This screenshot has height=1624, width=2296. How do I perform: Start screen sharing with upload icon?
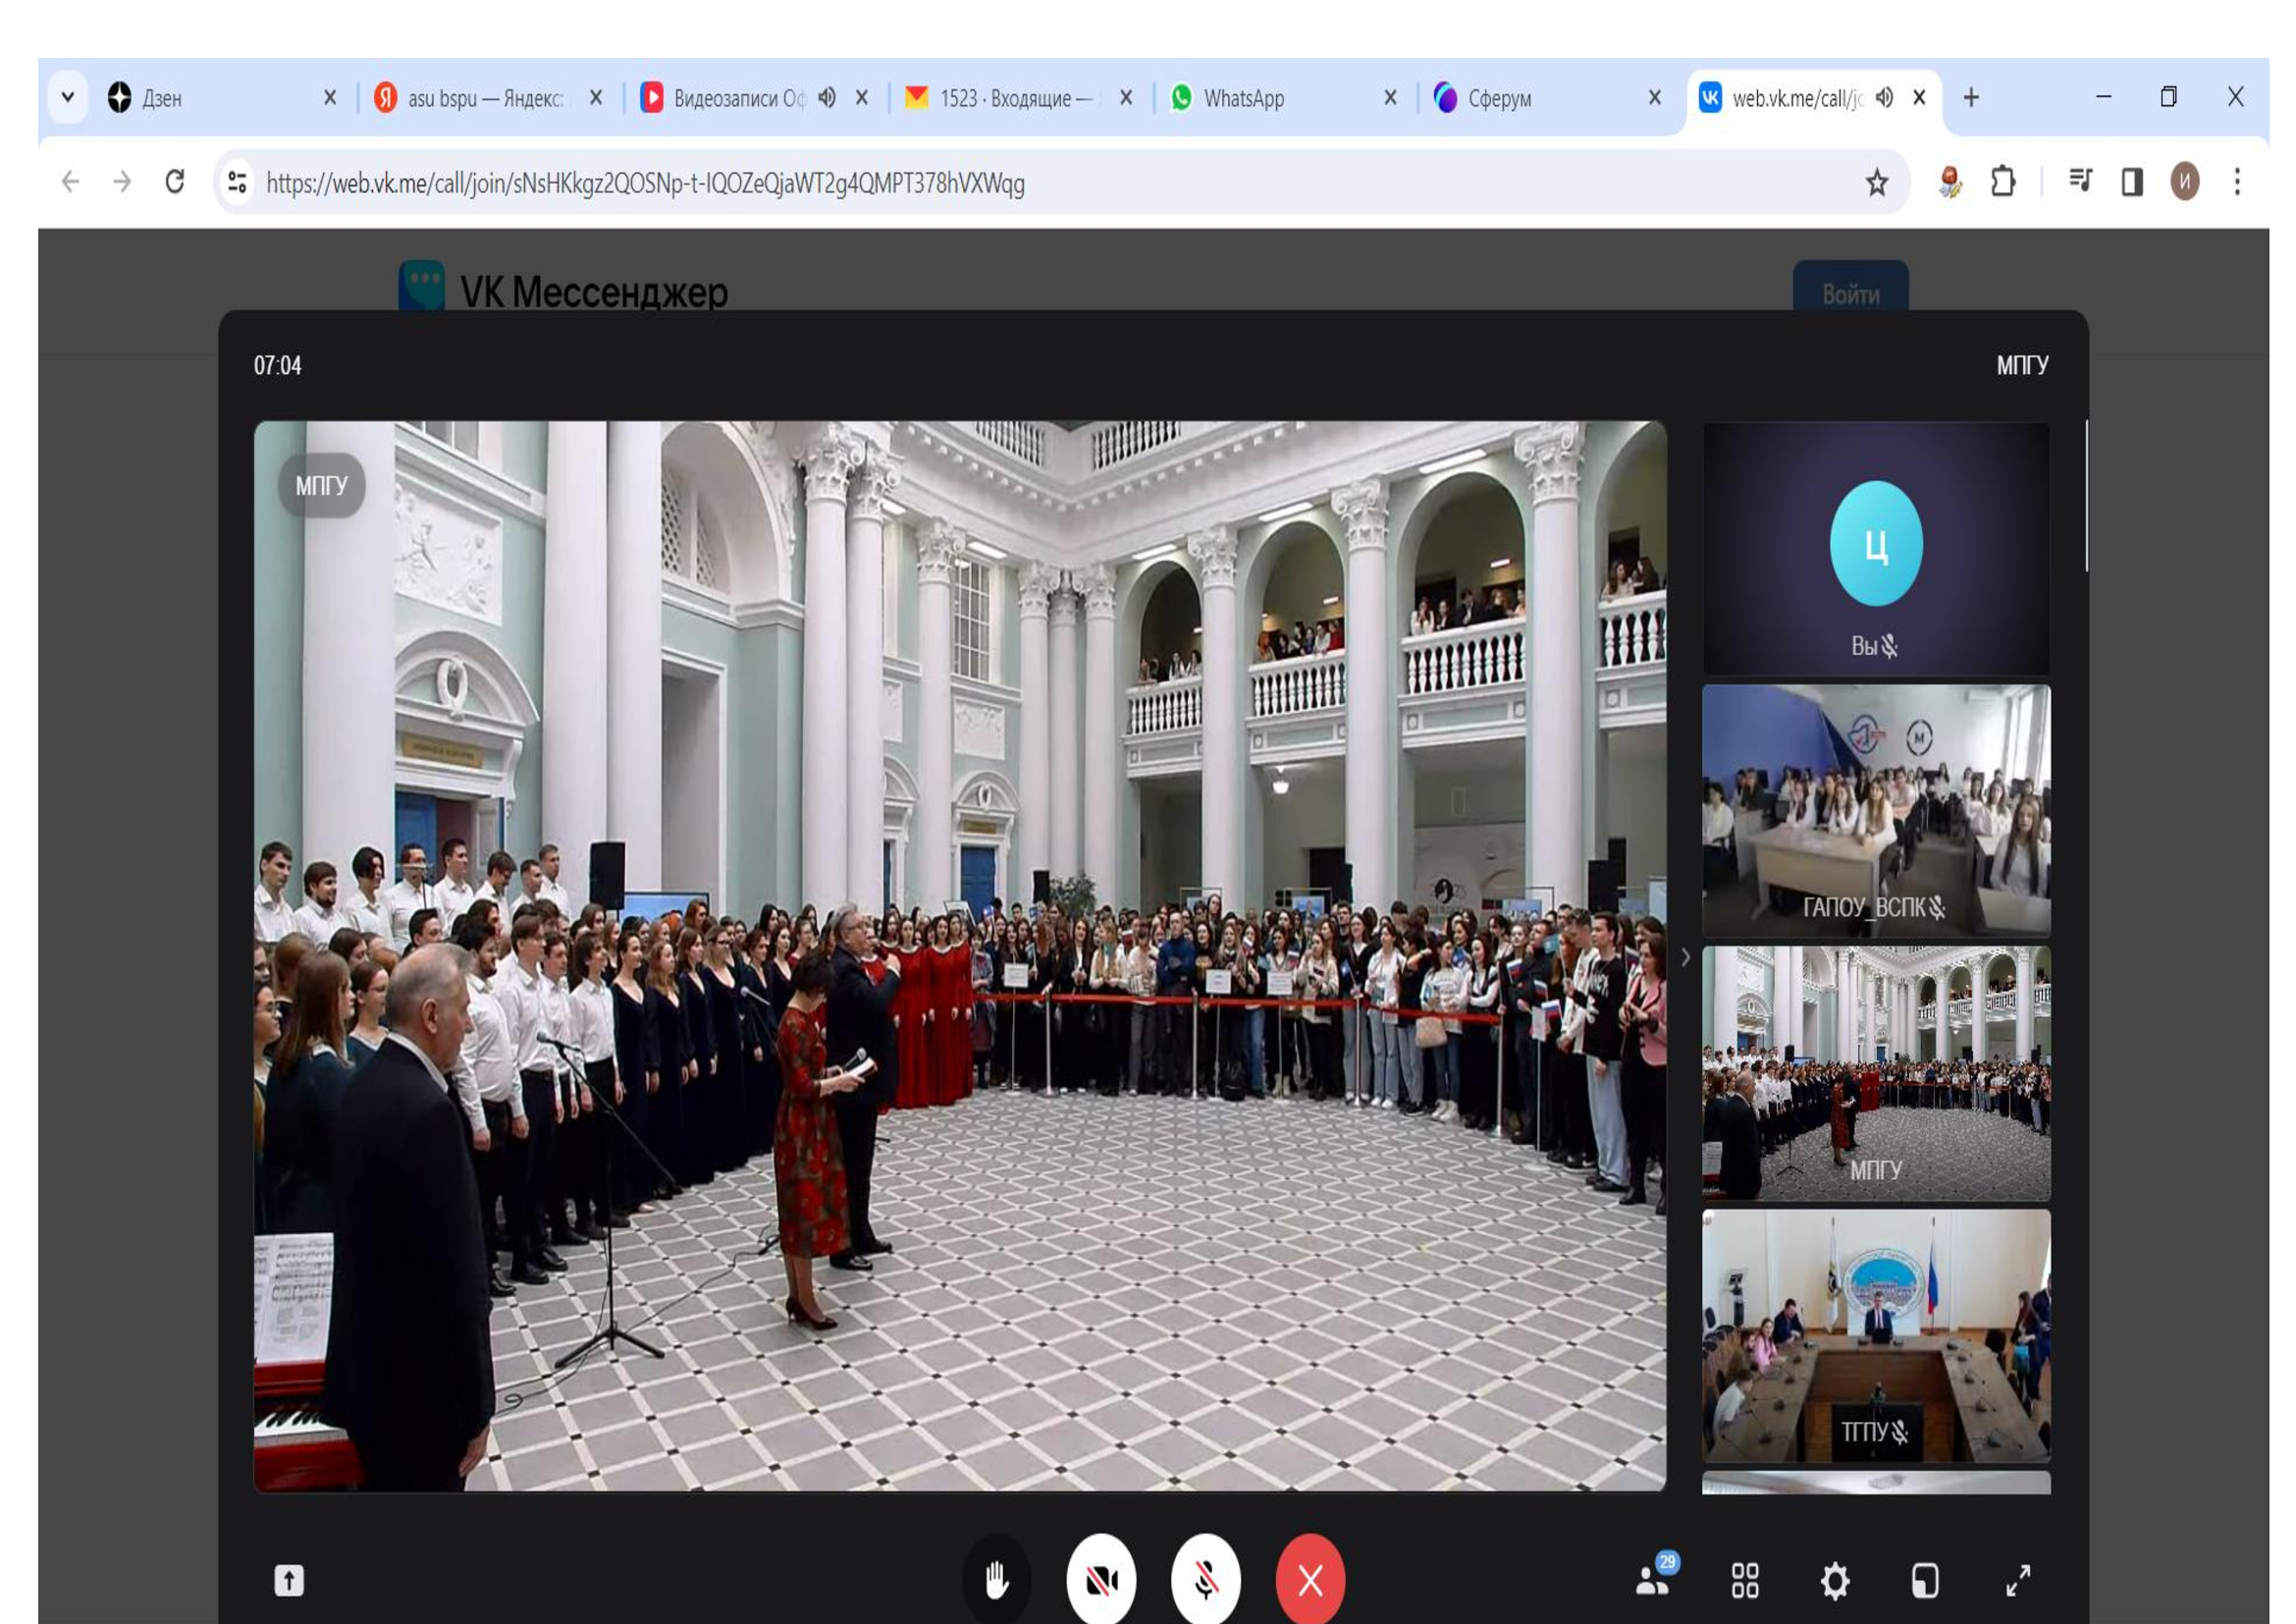tap(289, 1581)
